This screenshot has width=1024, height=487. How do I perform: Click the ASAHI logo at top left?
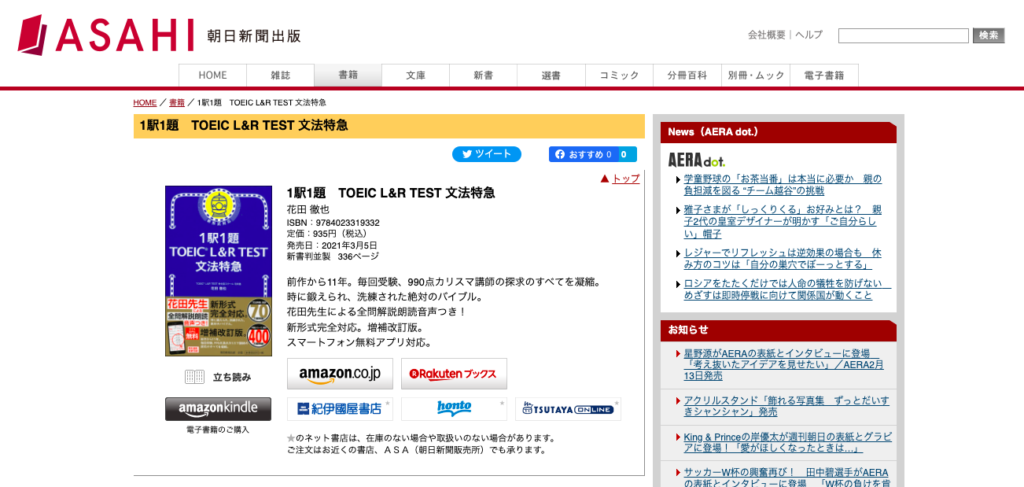[x=106, y=35]
